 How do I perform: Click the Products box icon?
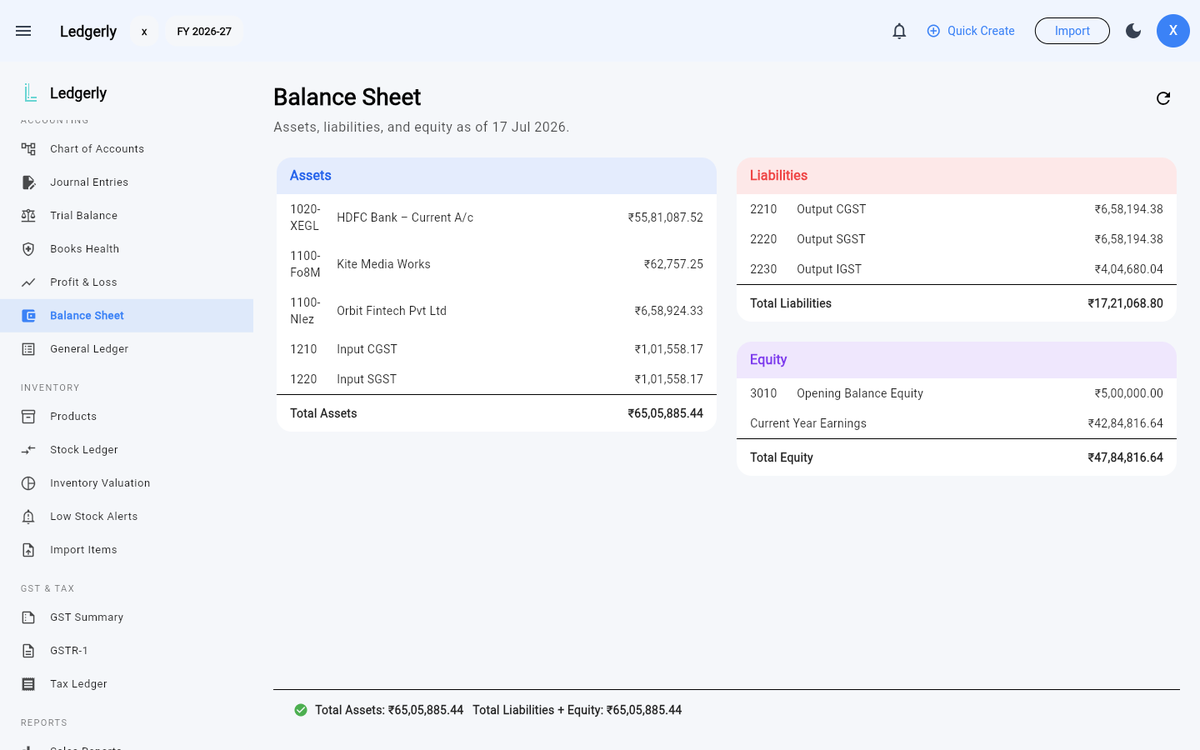[x=29, y=416]
